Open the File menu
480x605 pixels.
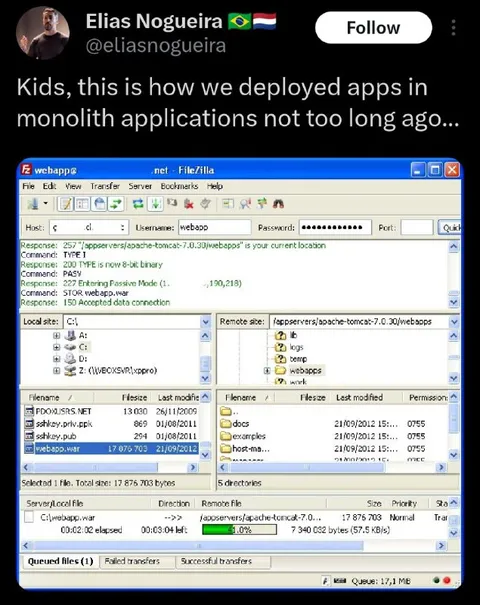28,186
